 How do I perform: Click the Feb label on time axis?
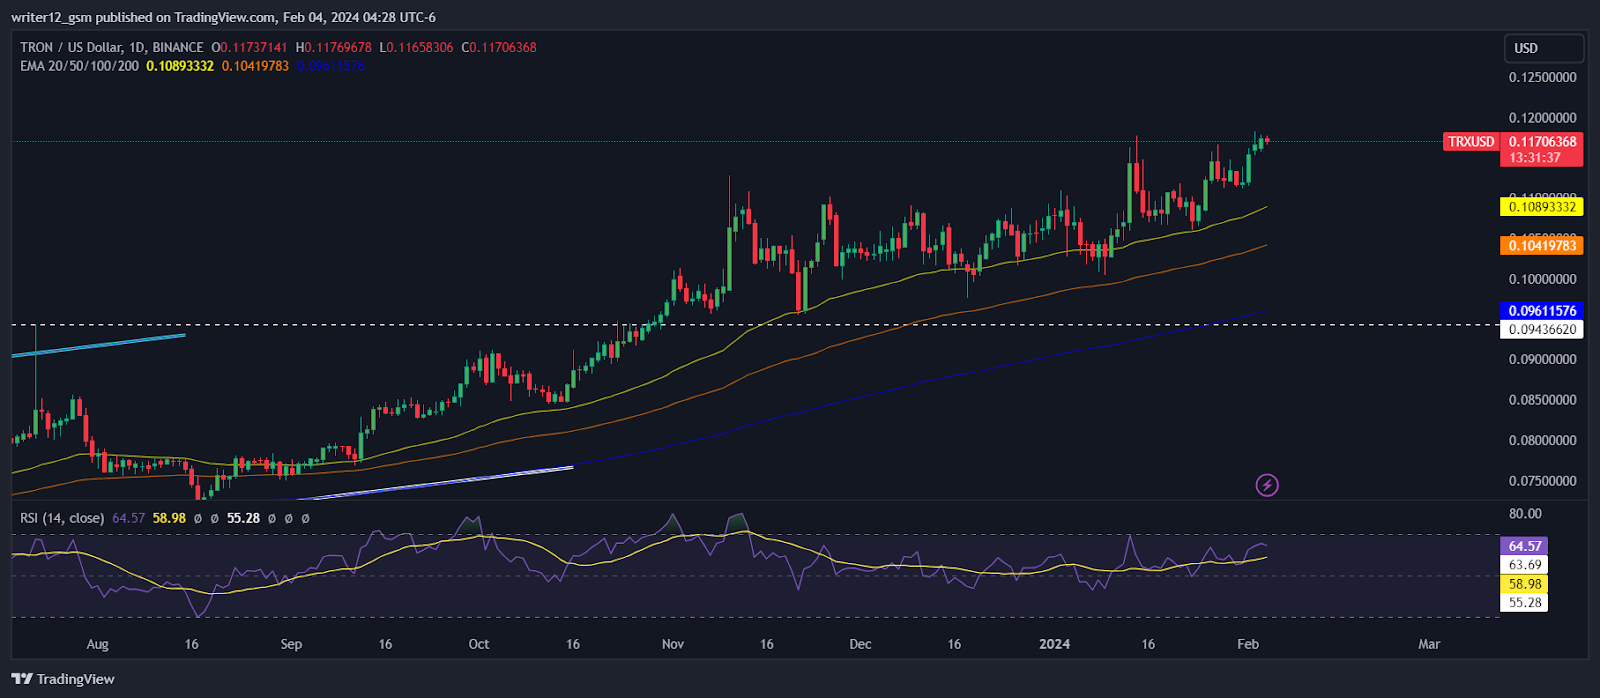pyautogui.click(x=1247, y=644)
